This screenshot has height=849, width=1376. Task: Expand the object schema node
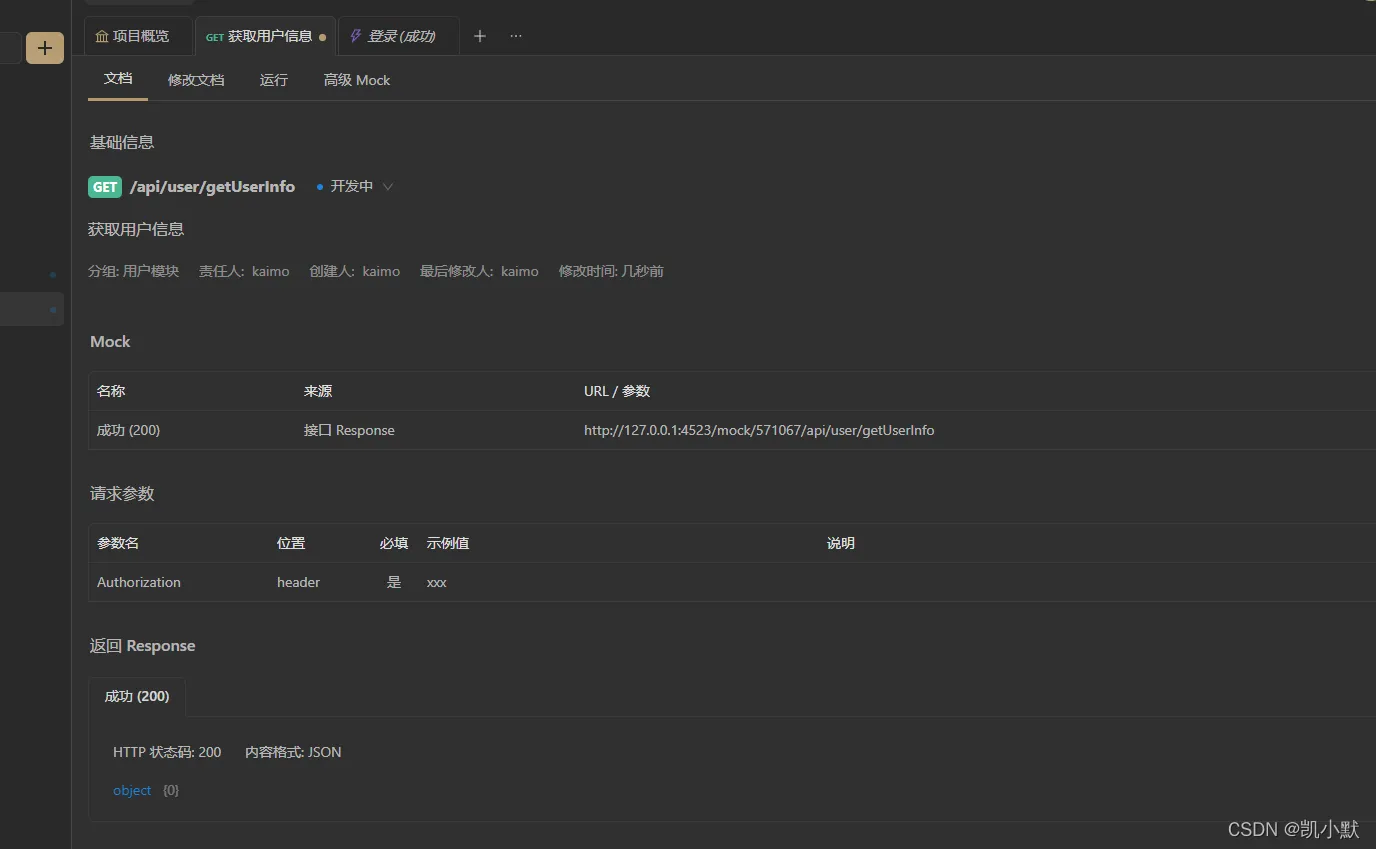(132, 790)
